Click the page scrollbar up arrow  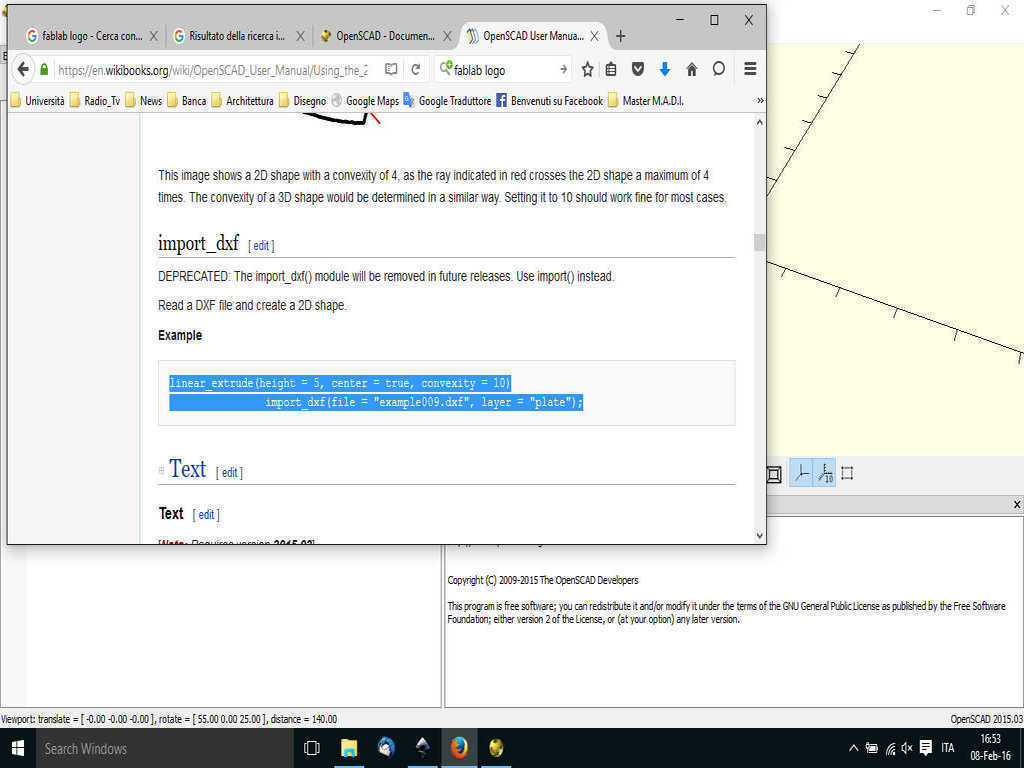[x=759, y=122]
